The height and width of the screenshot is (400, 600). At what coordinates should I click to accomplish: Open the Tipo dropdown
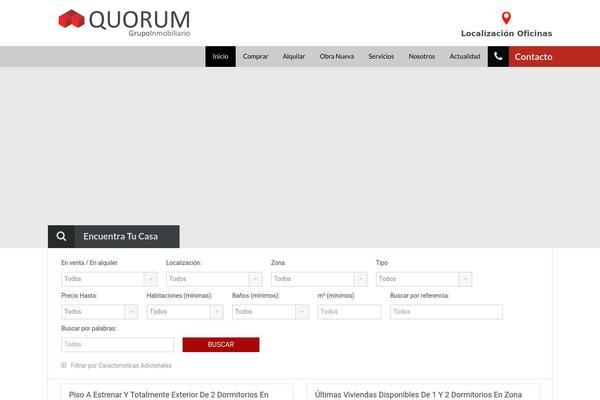(x=424, y=279)
